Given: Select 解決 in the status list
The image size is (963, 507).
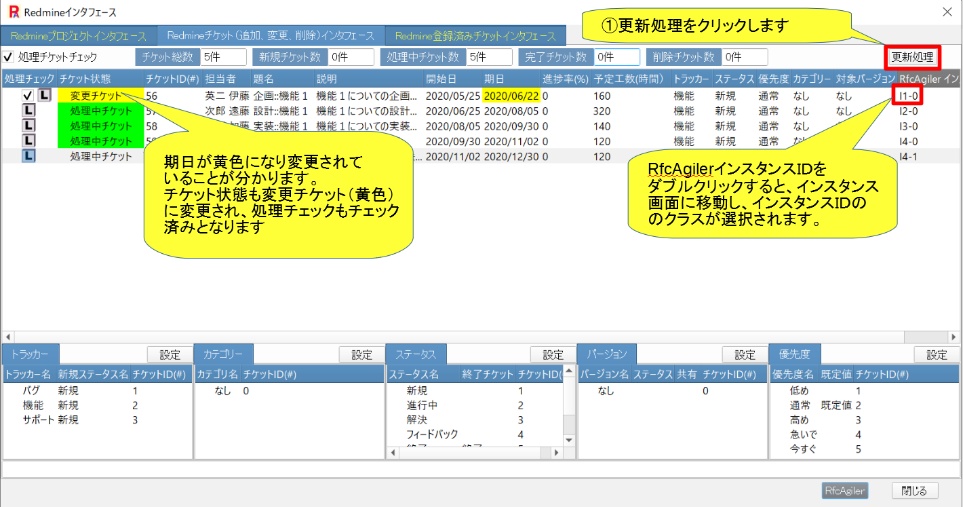Looking at the screenshot, I should pos(416,420).
